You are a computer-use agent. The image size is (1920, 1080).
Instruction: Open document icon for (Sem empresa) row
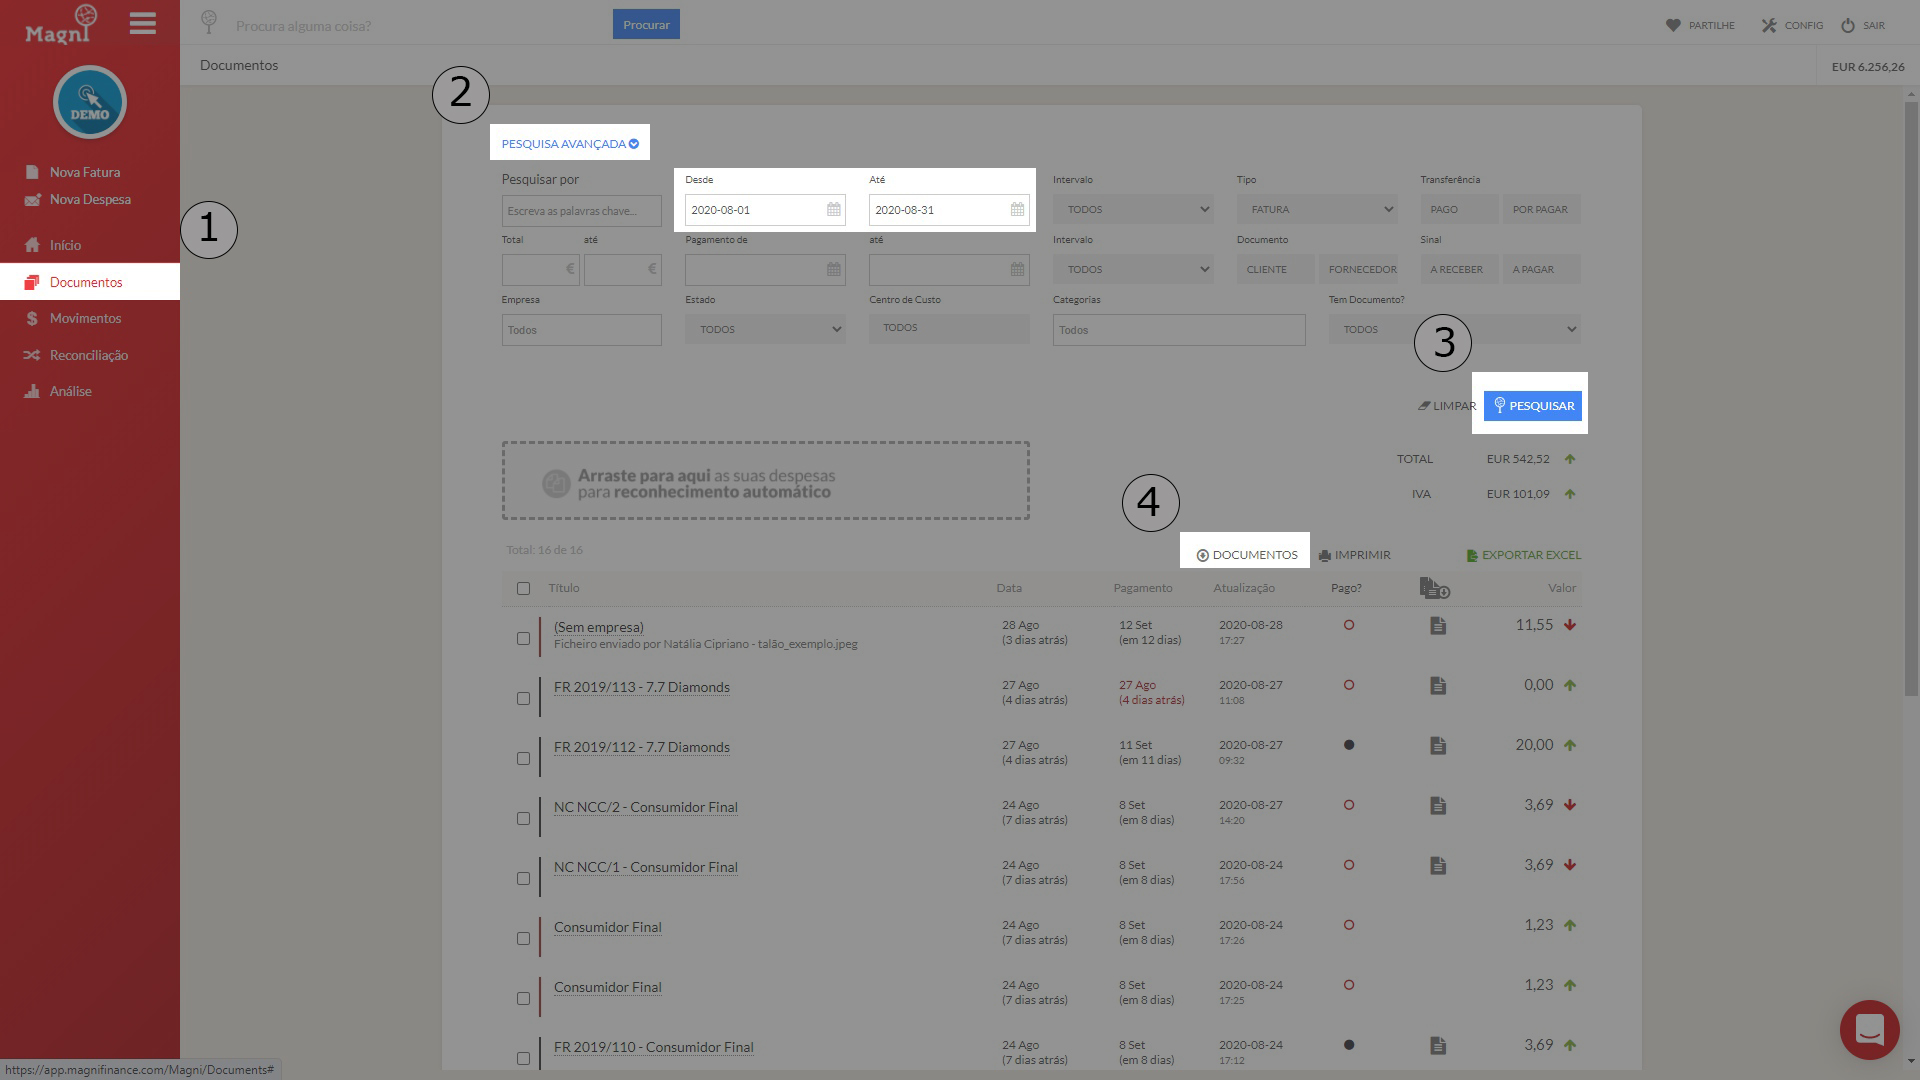click(x=1438, y=626)
